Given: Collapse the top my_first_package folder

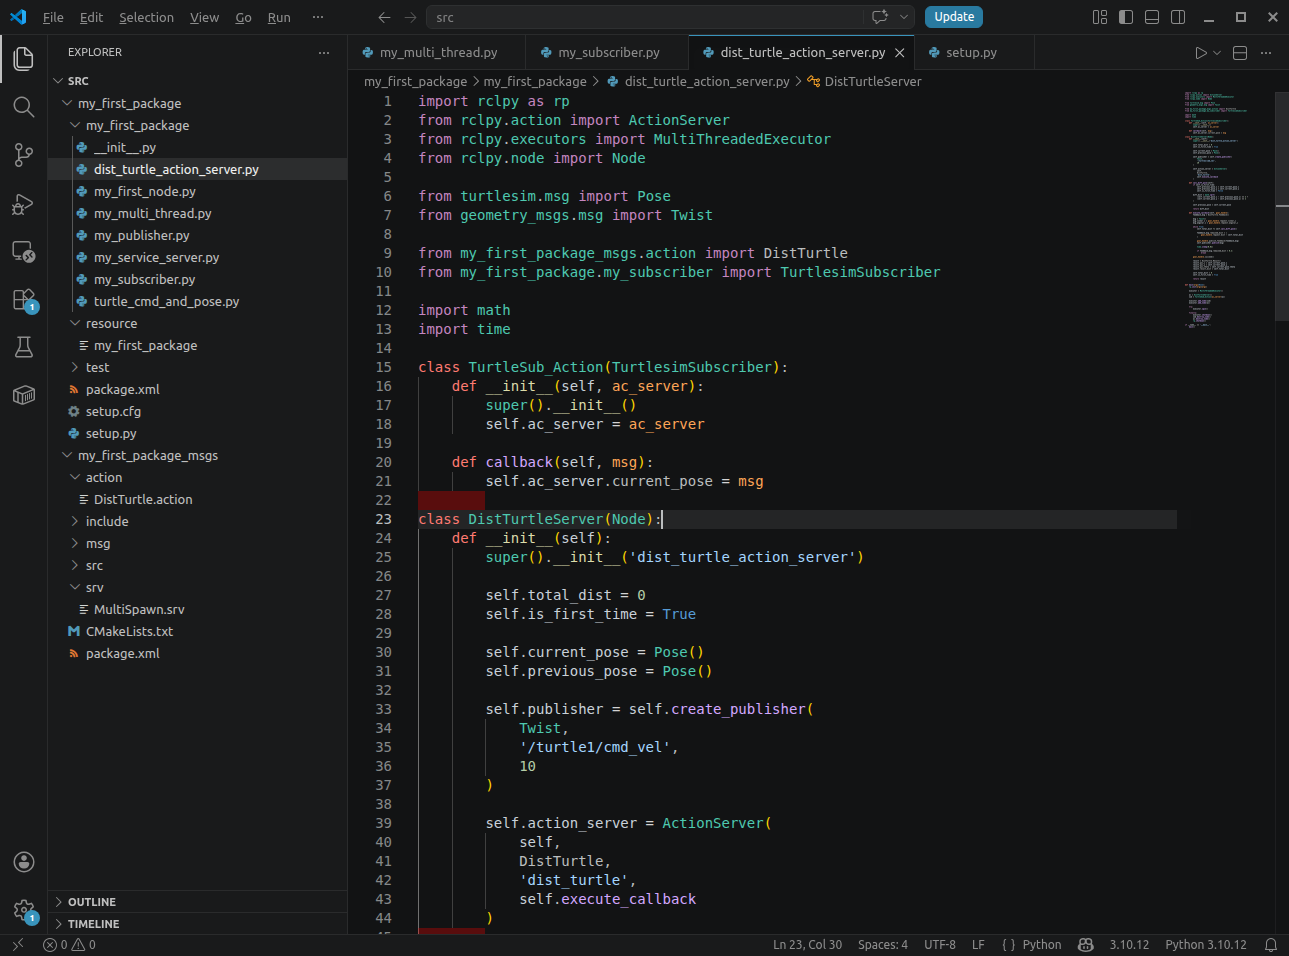Looking at the screenshot, I should (x=197, y=103).
